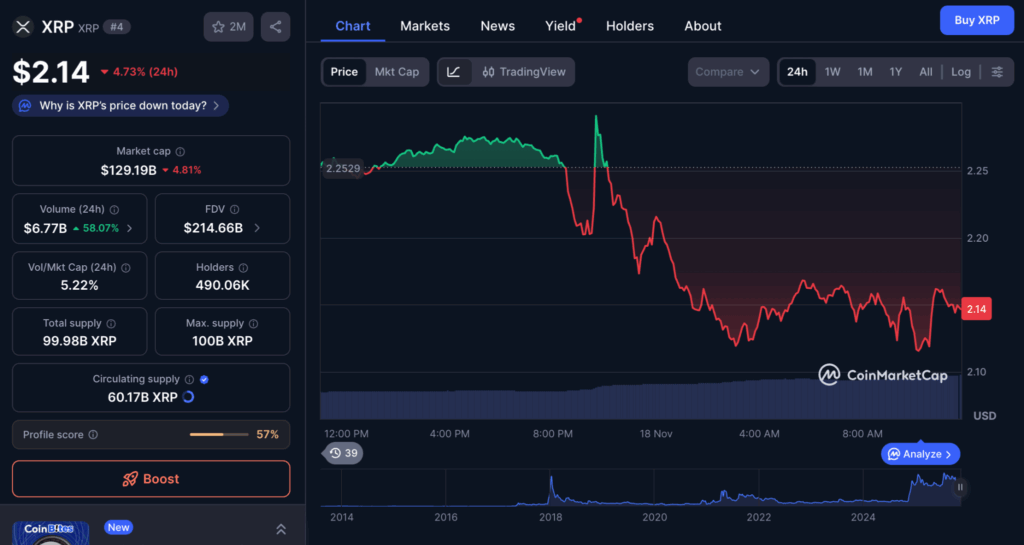This screenshot has height=545, width=1024.
Task: Expand the 24h Volume details chevron
Action: (130, 228)
